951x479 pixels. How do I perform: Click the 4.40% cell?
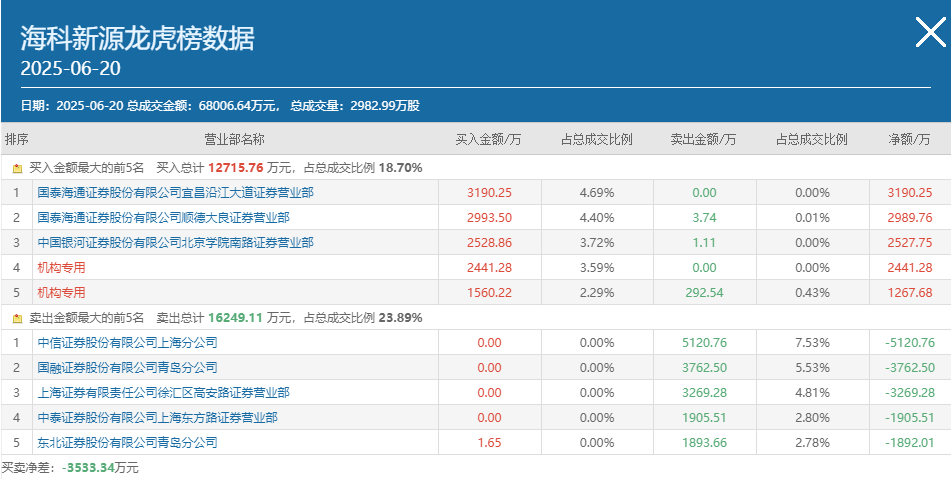click(x=597, y=218)
